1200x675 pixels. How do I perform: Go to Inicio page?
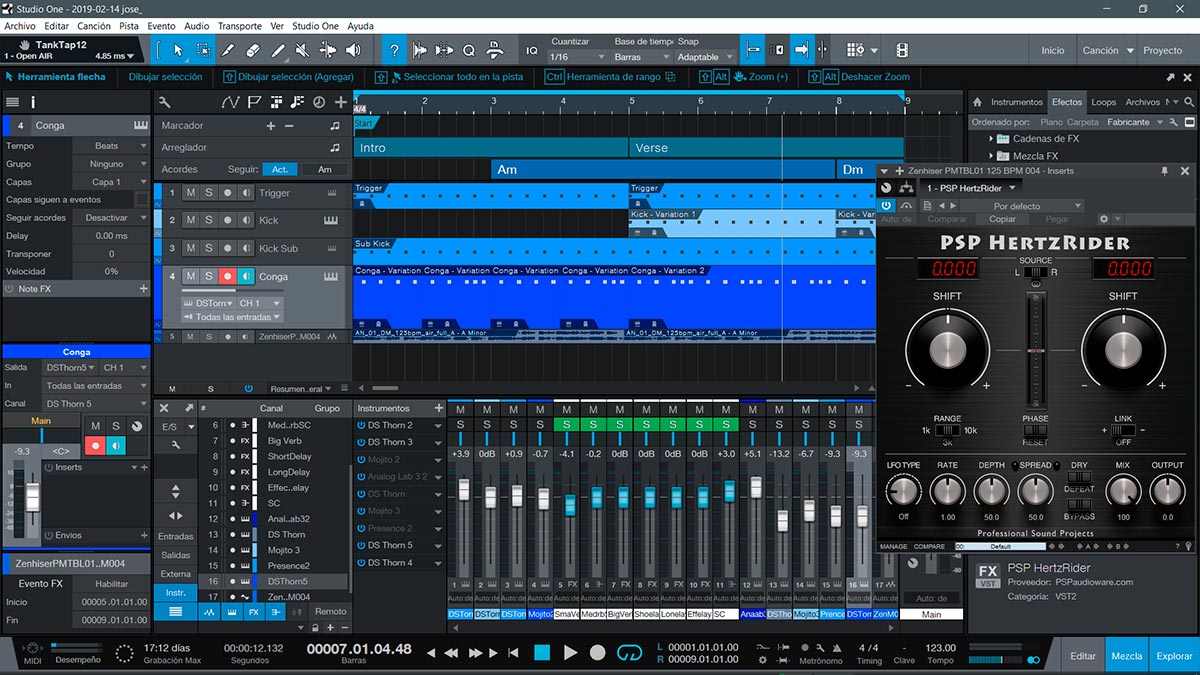tap(1053, 50)
